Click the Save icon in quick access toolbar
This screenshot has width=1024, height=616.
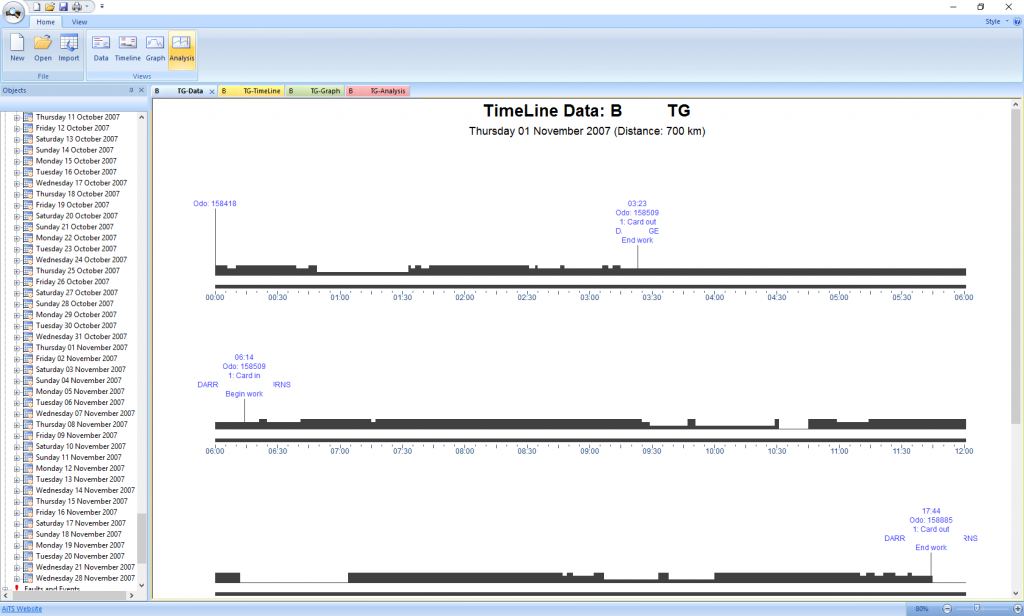tap(63, 6)
